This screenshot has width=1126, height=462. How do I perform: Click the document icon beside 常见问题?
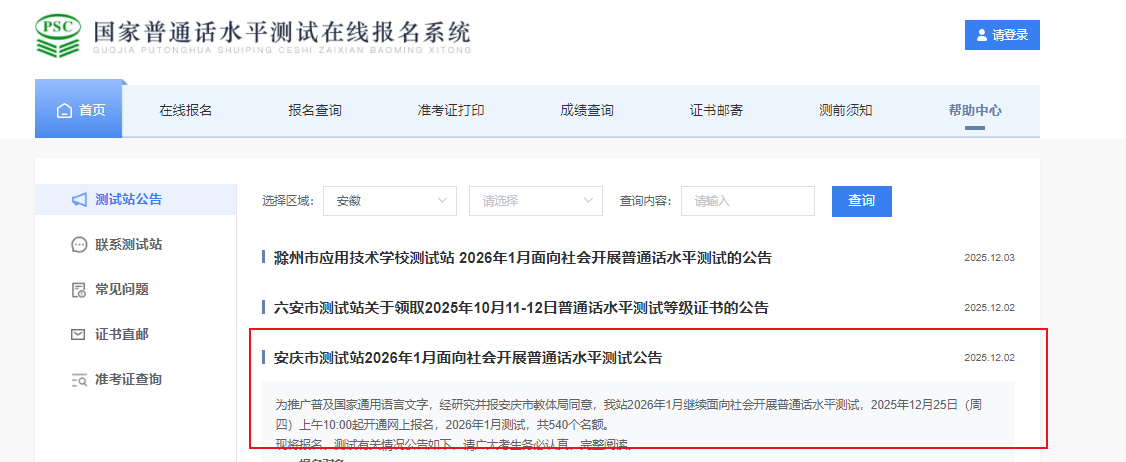click(x=79, y=290)
